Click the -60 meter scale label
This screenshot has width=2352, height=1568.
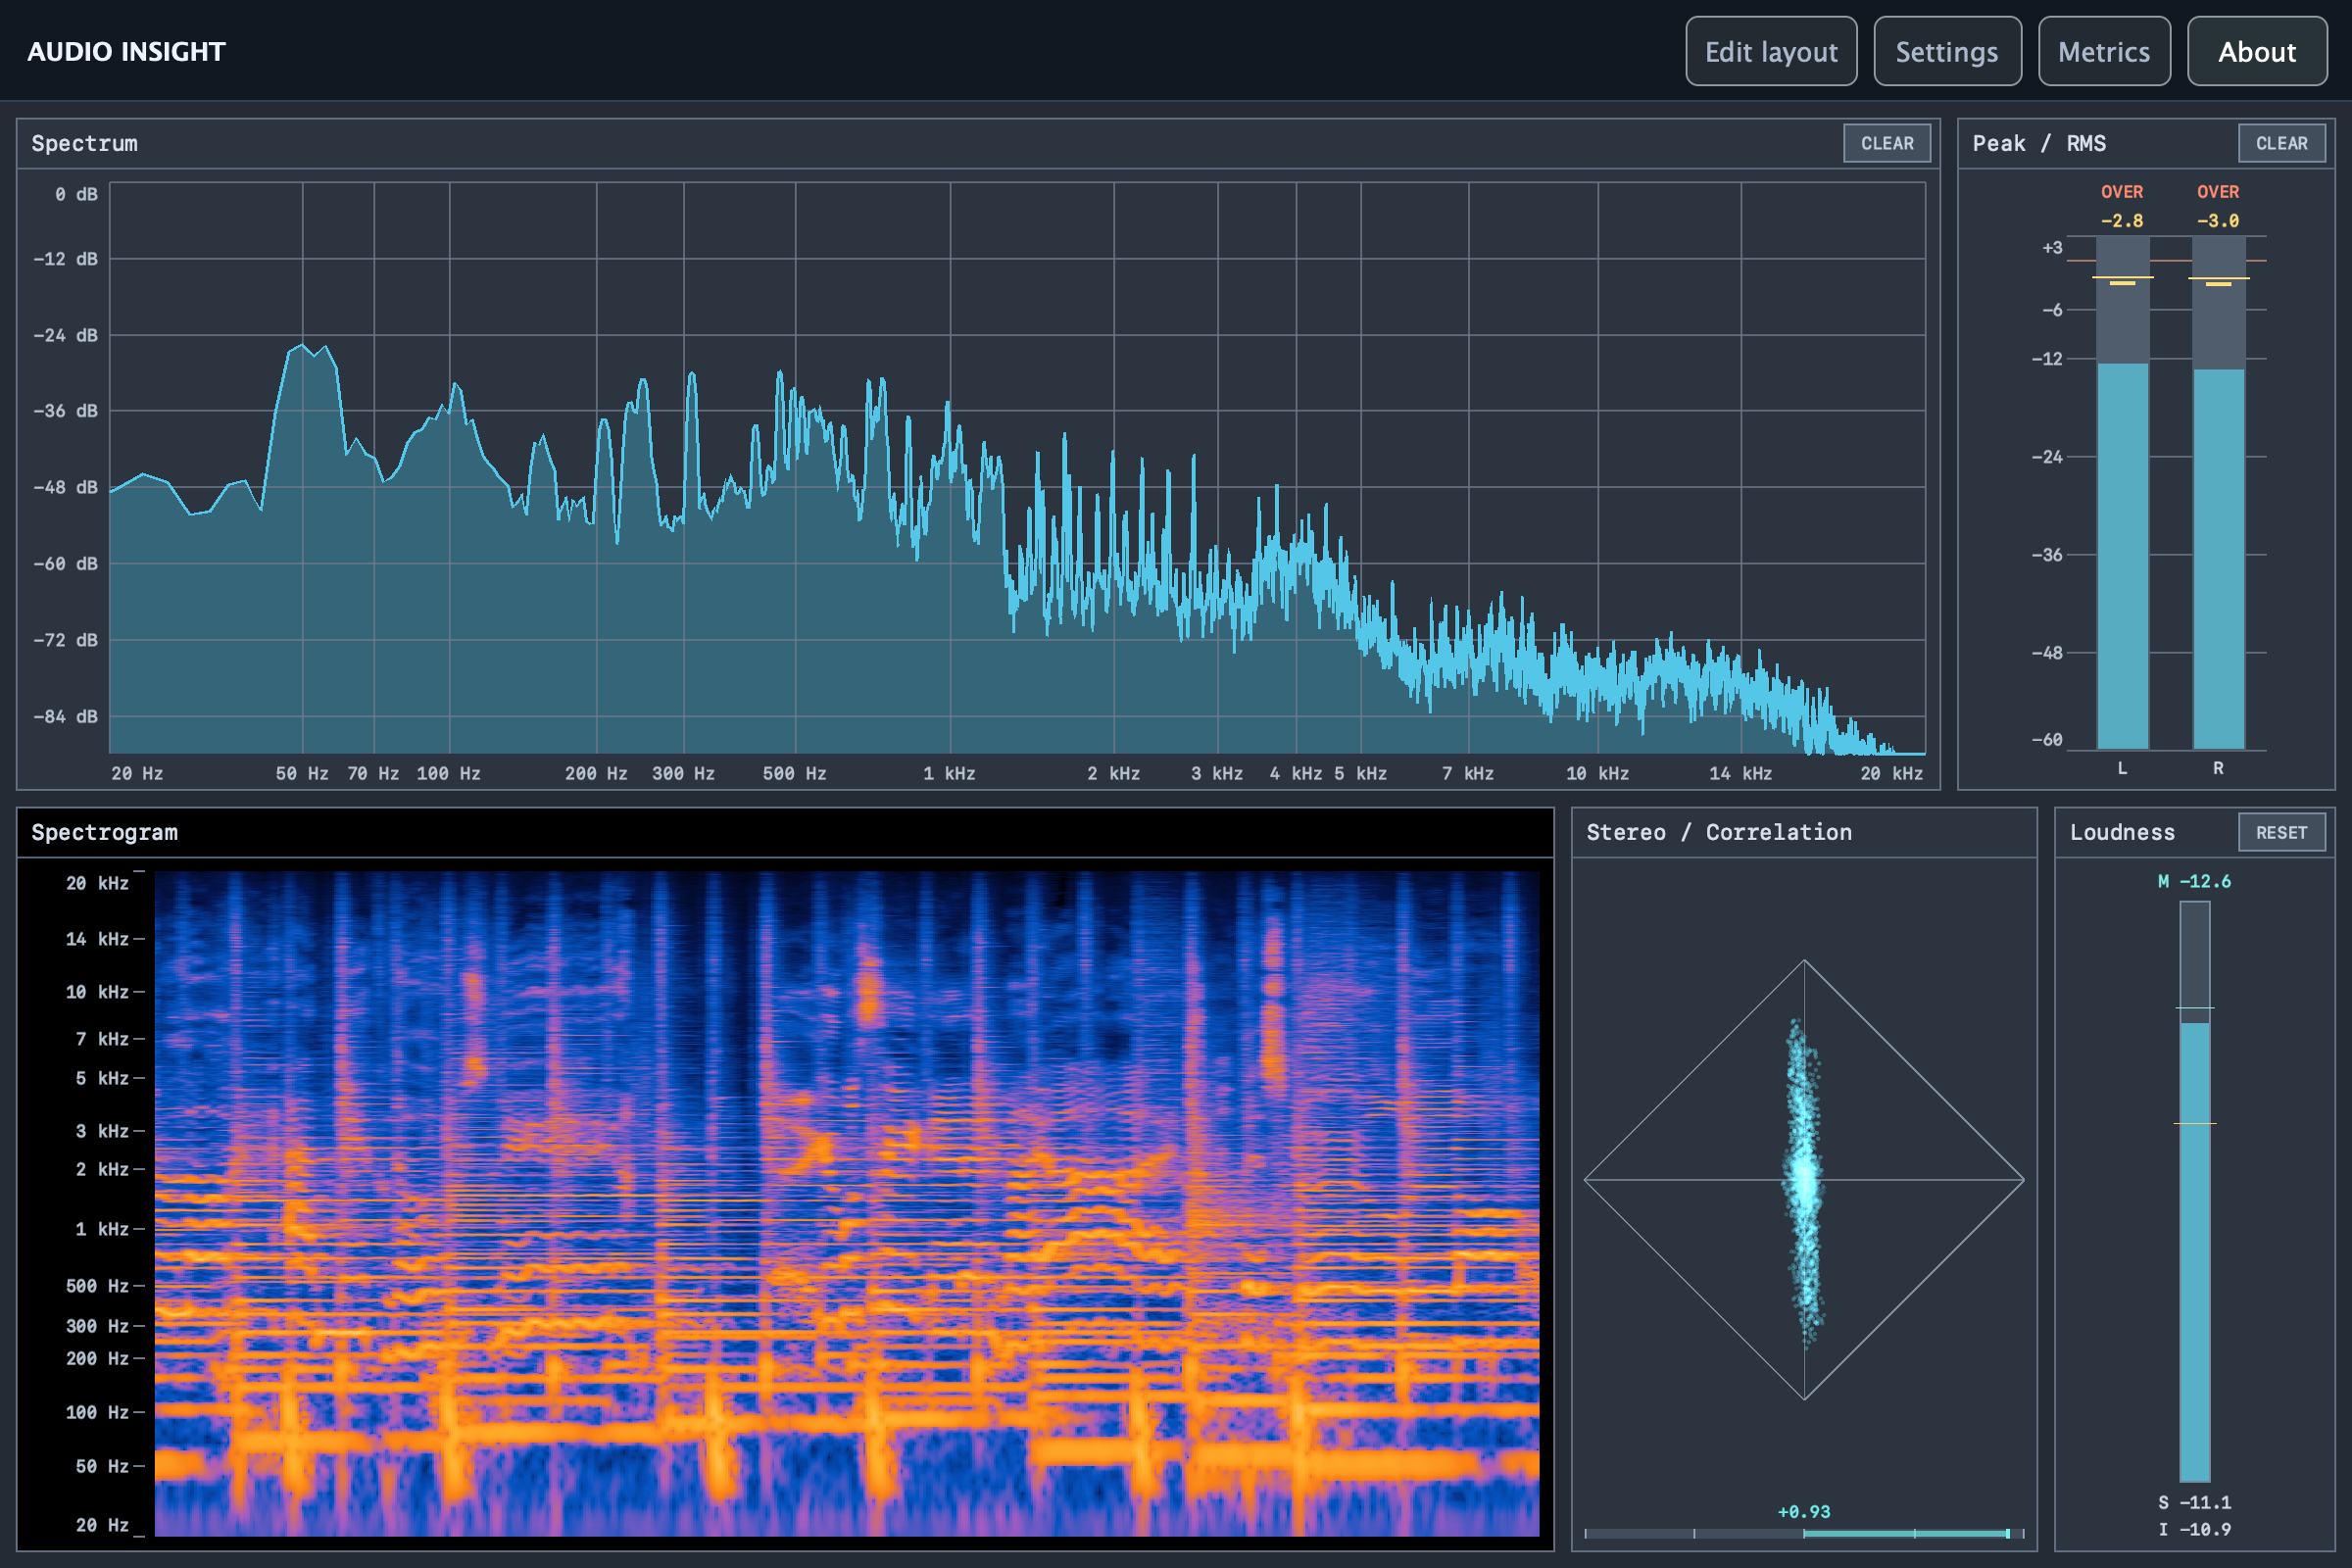click(2047, 739)
